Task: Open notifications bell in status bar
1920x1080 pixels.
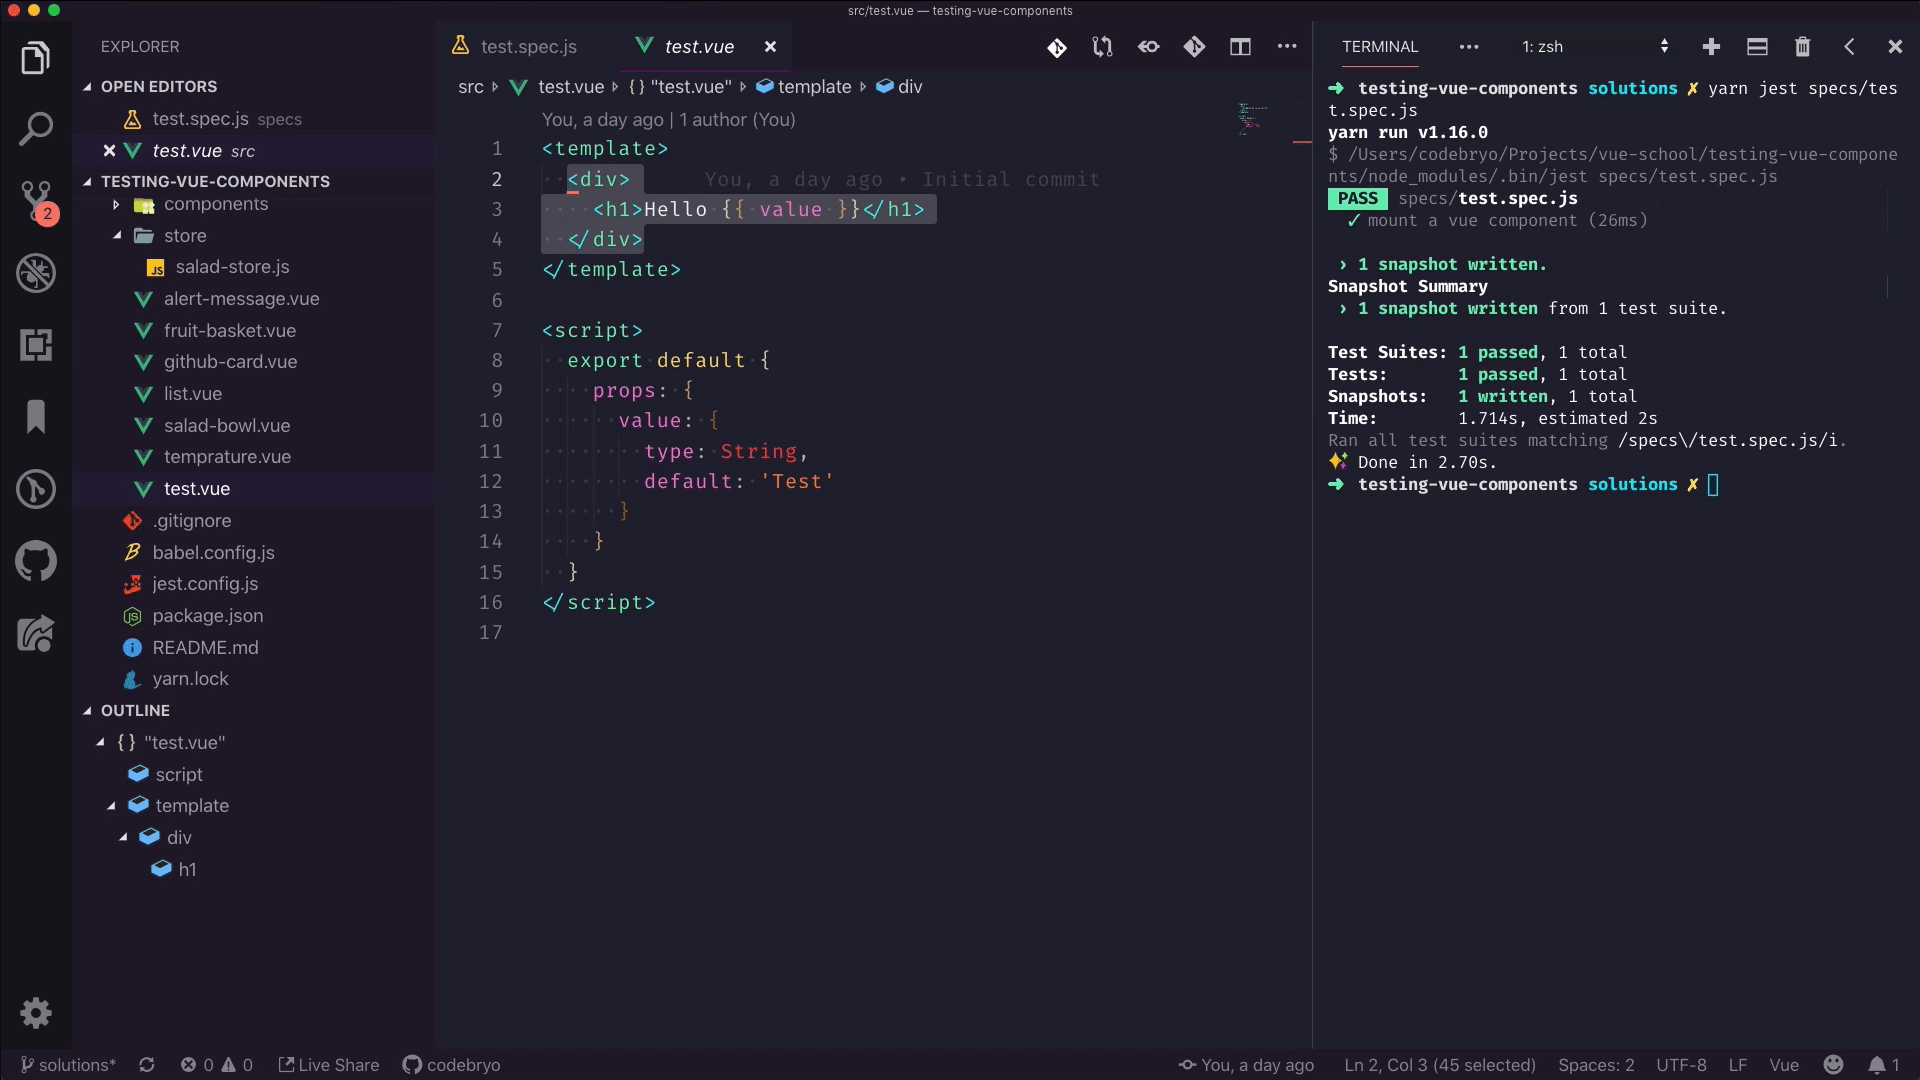Action: pyautogui.click(x=1884, y=1065)
